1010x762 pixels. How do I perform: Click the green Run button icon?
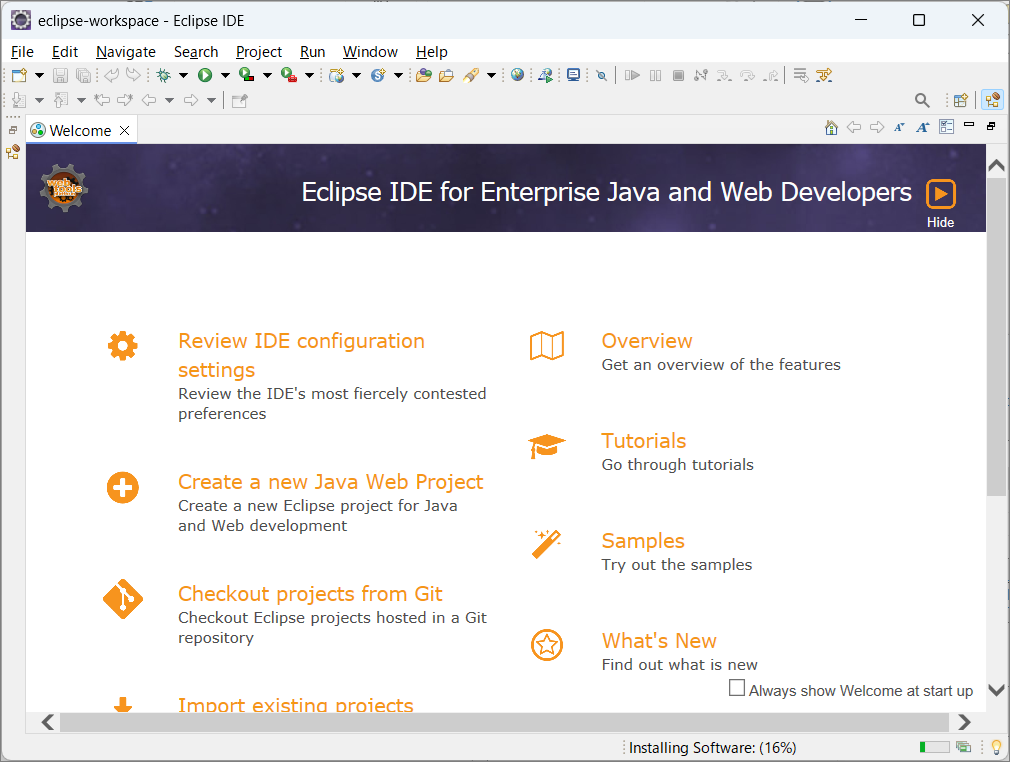point(205,75)
